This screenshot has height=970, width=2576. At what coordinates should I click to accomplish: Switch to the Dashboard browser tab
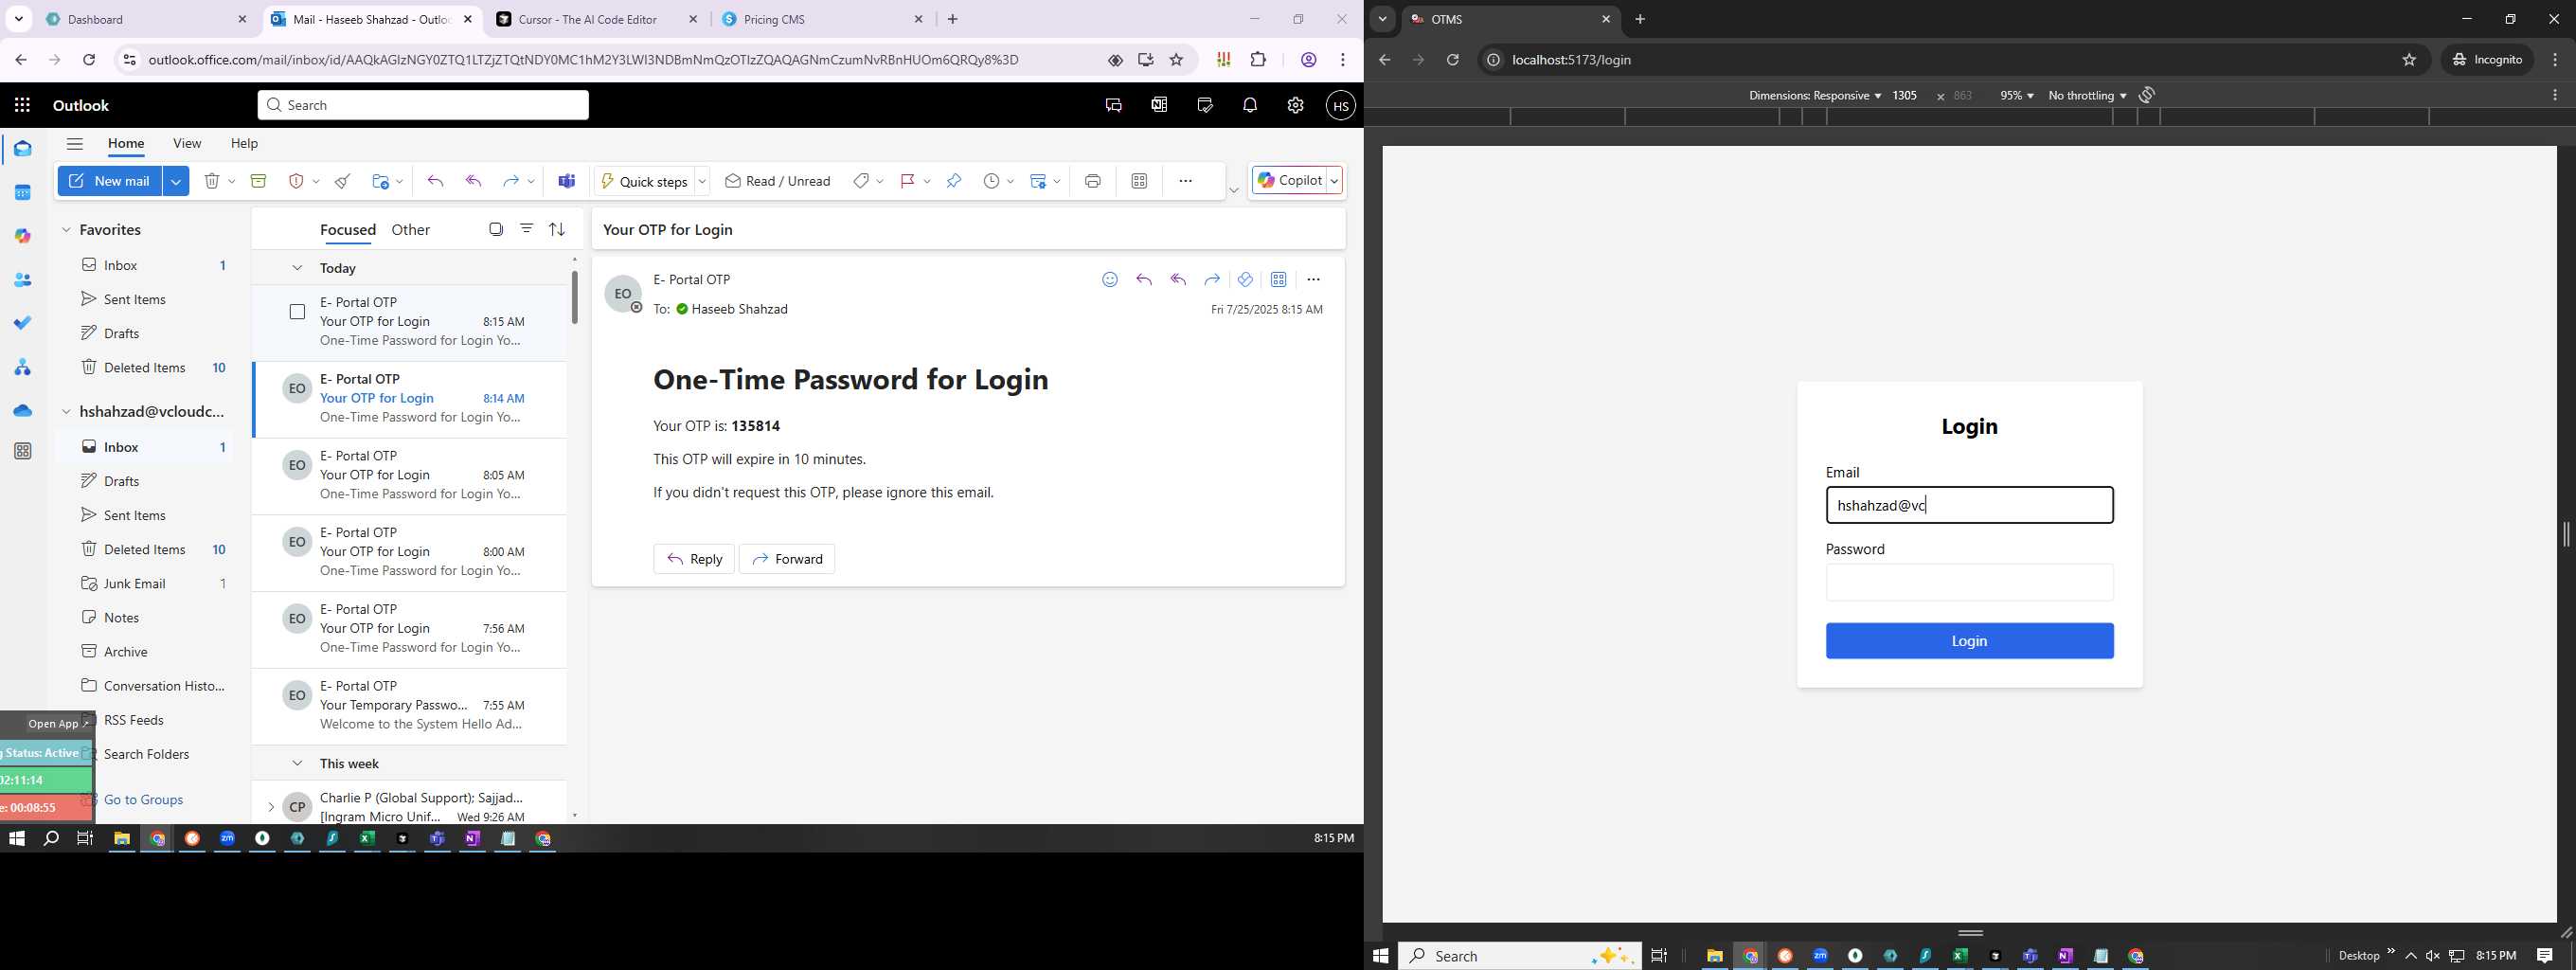click(146, 19)
